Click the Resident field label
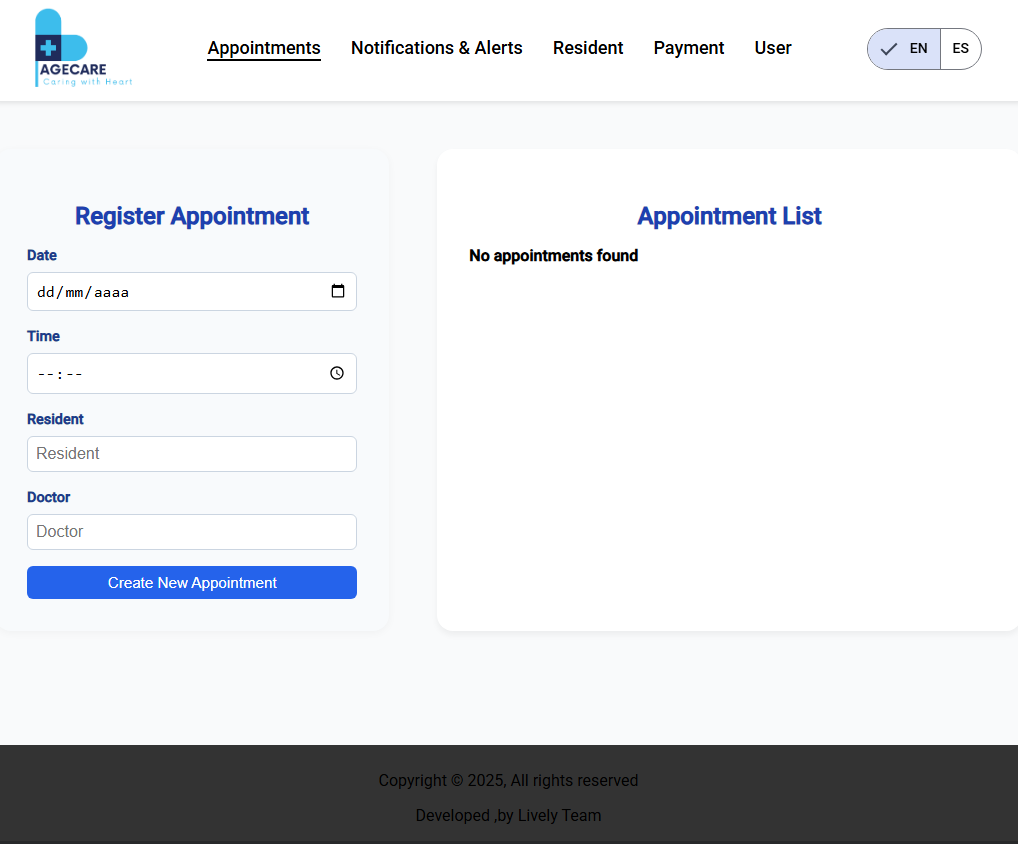This screenshot has height=844, width=1018. [x=55, y=419]
